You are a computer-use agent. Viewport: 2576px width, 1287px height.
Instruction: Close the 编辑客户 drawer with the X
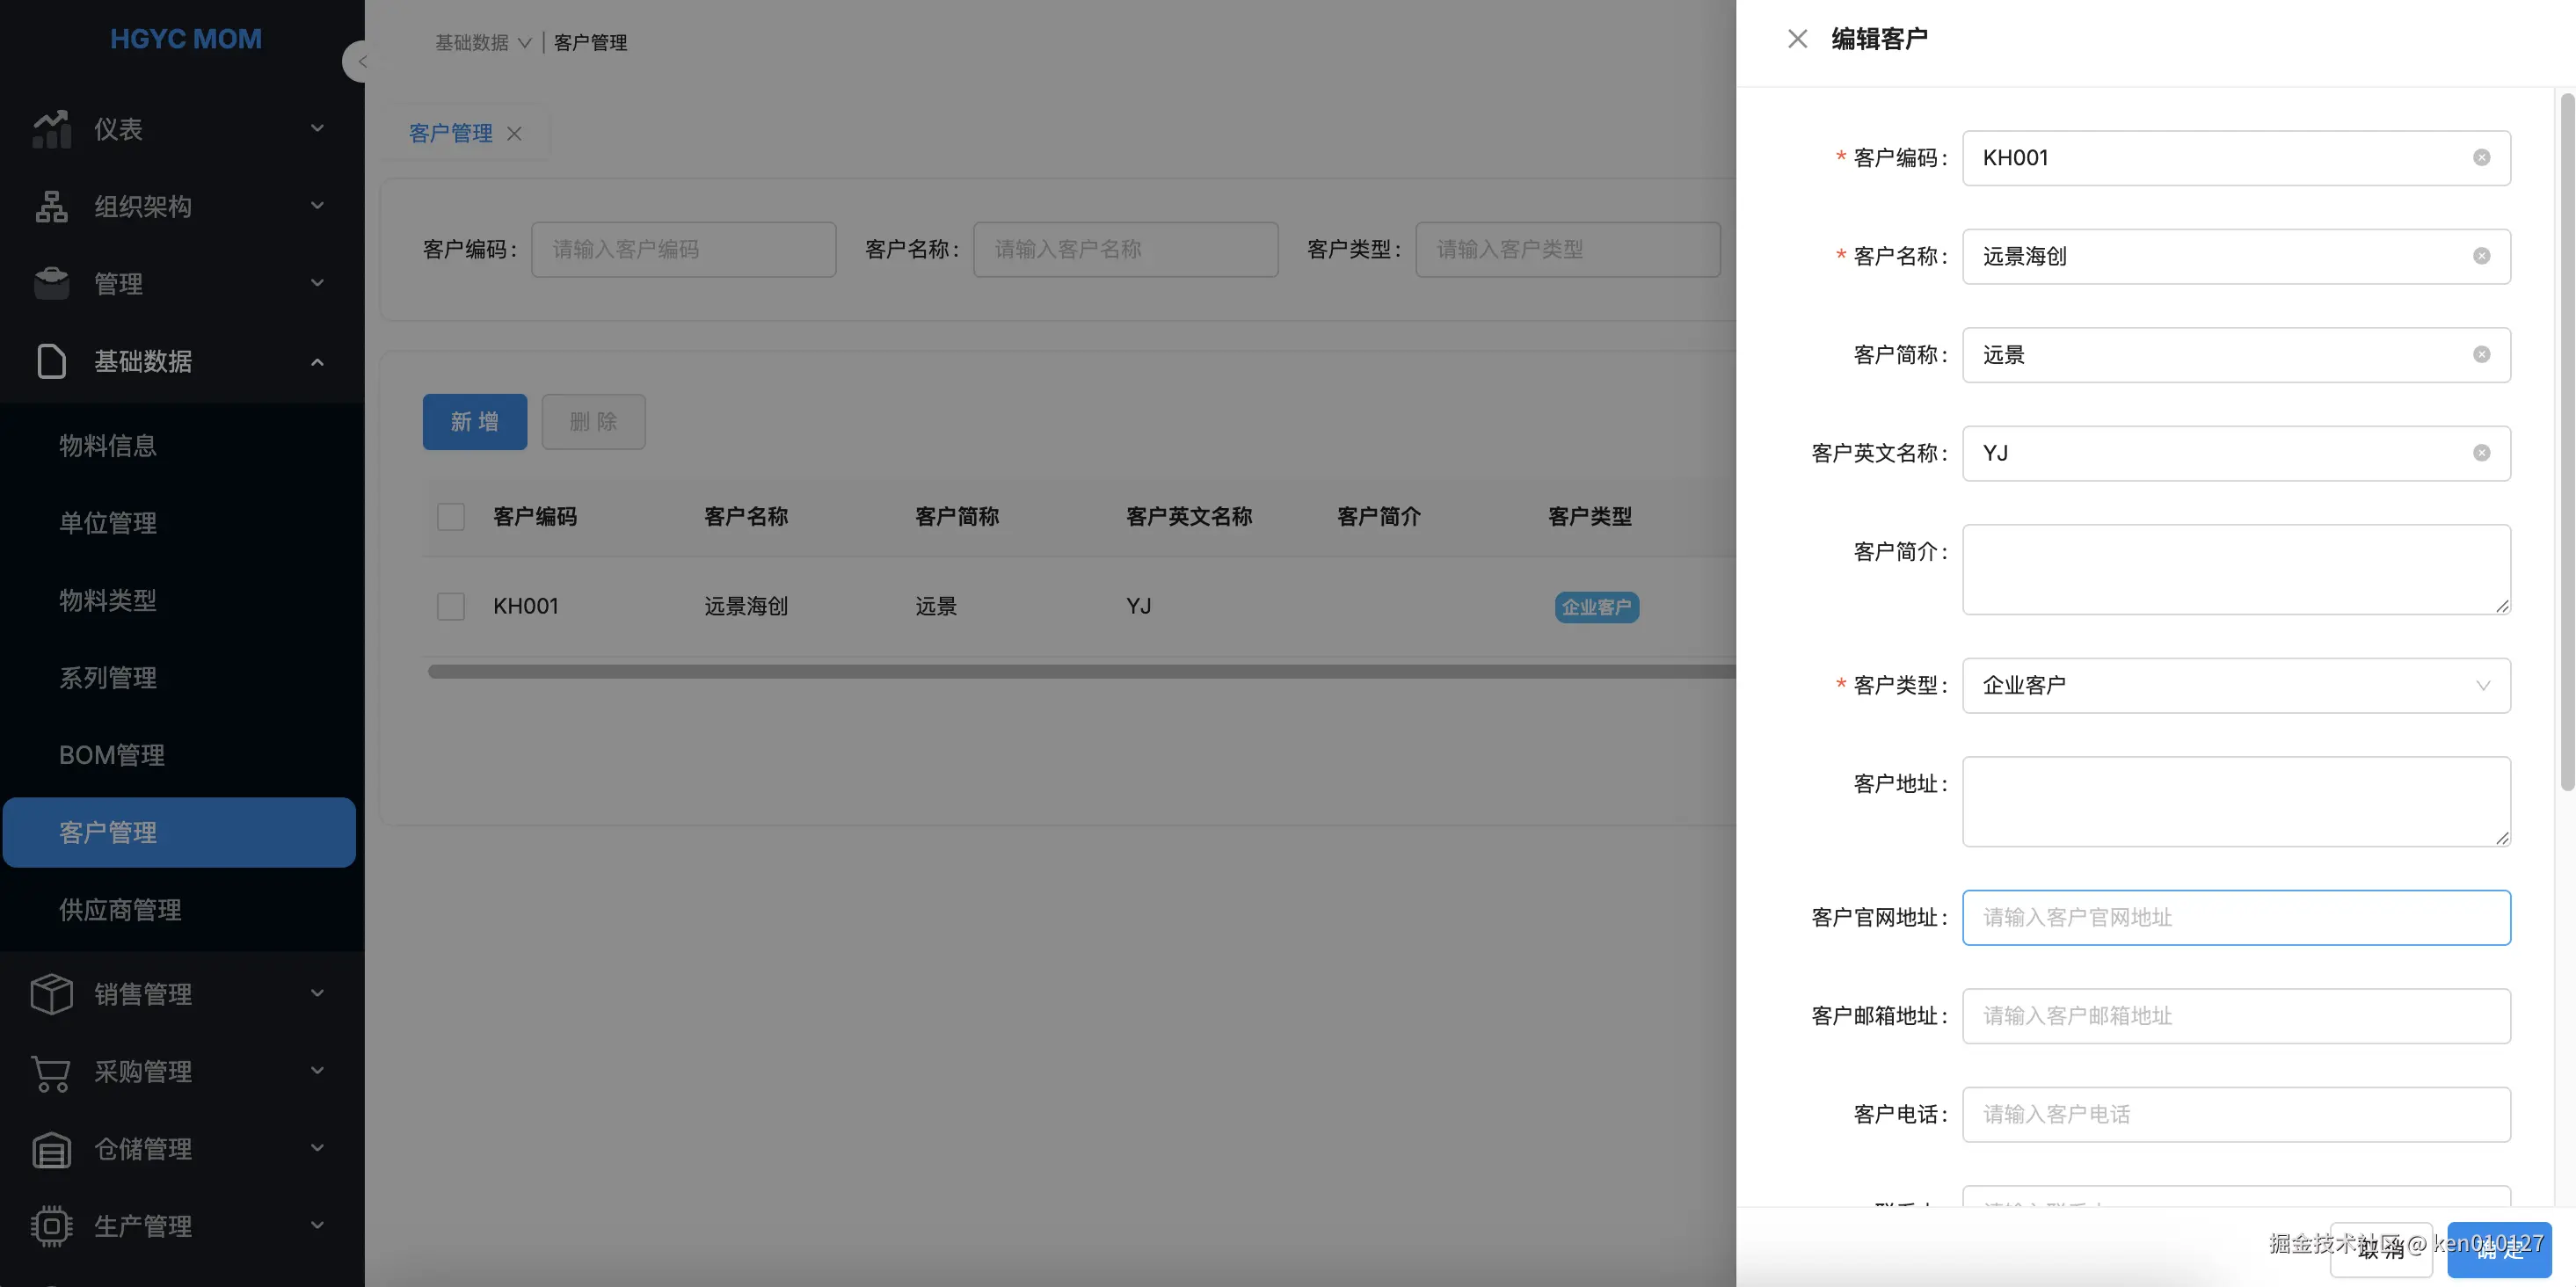coord(1797,39)
